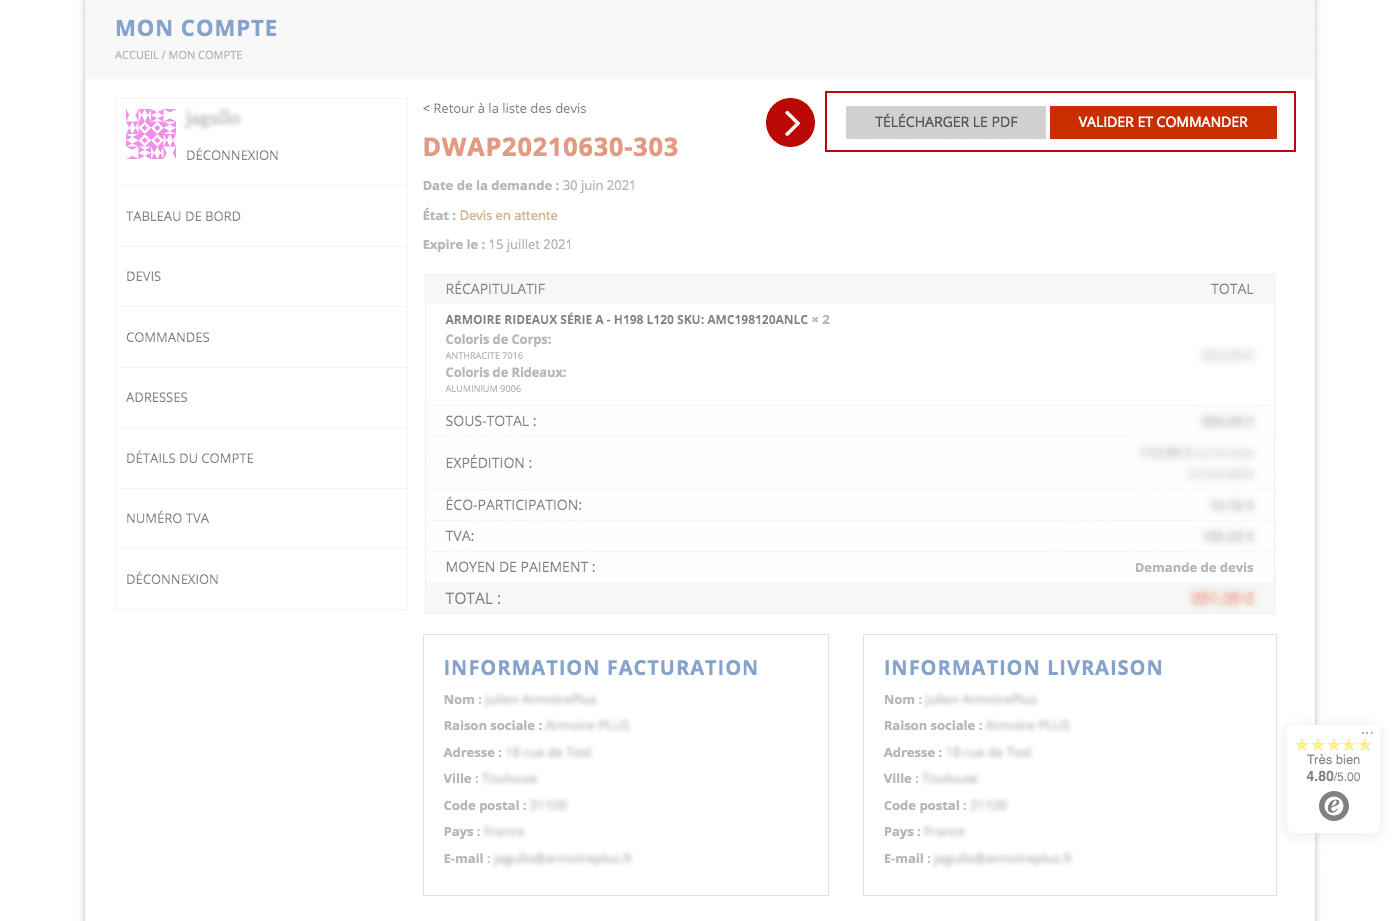The height and width of the screenshot is (921, 1400).
Task: Click the EXPÉDITION row label
Action: tap(489, 463)
